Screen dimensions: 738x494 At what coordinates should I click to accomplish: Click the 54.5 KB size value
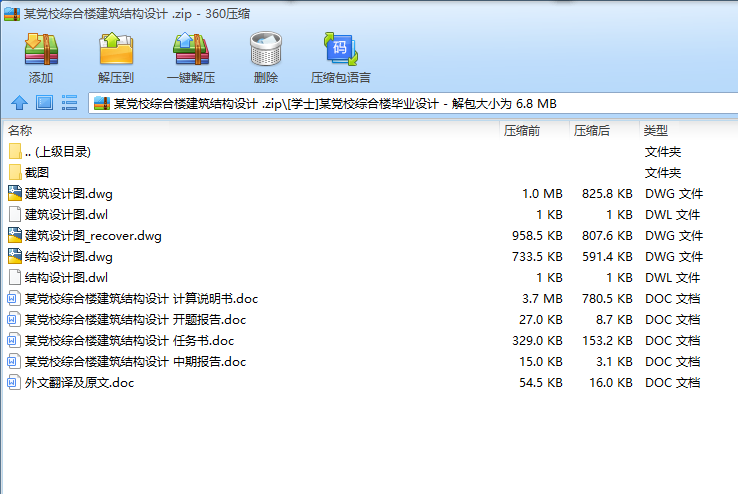pos(541,382)
